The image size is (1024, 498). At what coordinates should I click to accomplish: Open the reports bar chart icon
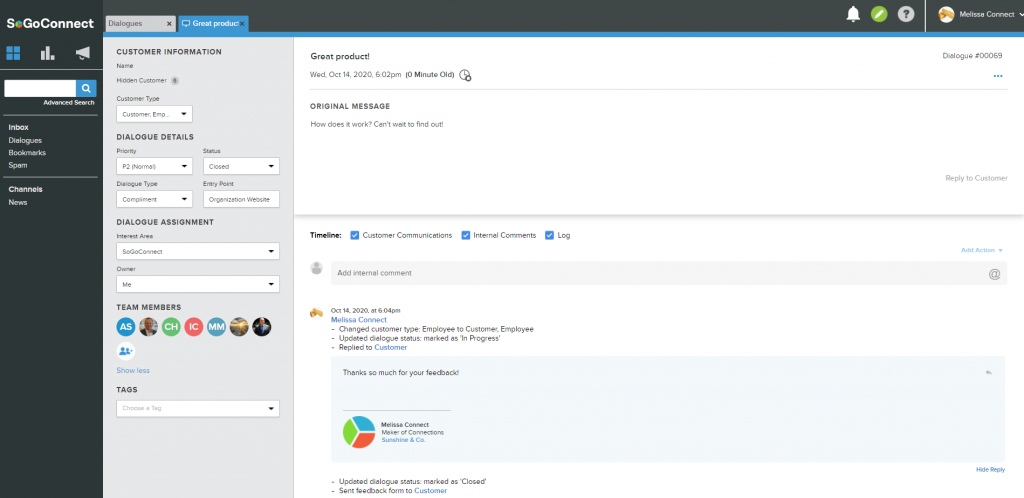tap(48, 53)
